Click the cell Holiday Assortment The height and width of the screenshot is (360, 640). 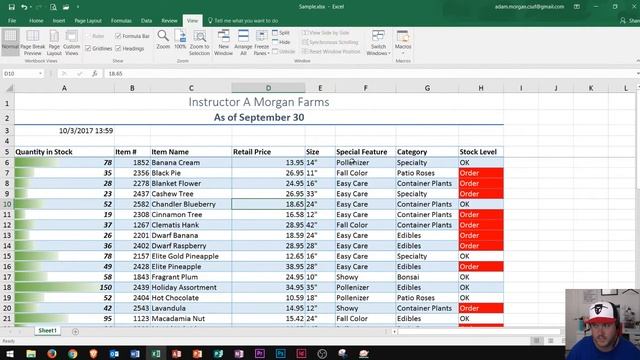tap(191, 287)
